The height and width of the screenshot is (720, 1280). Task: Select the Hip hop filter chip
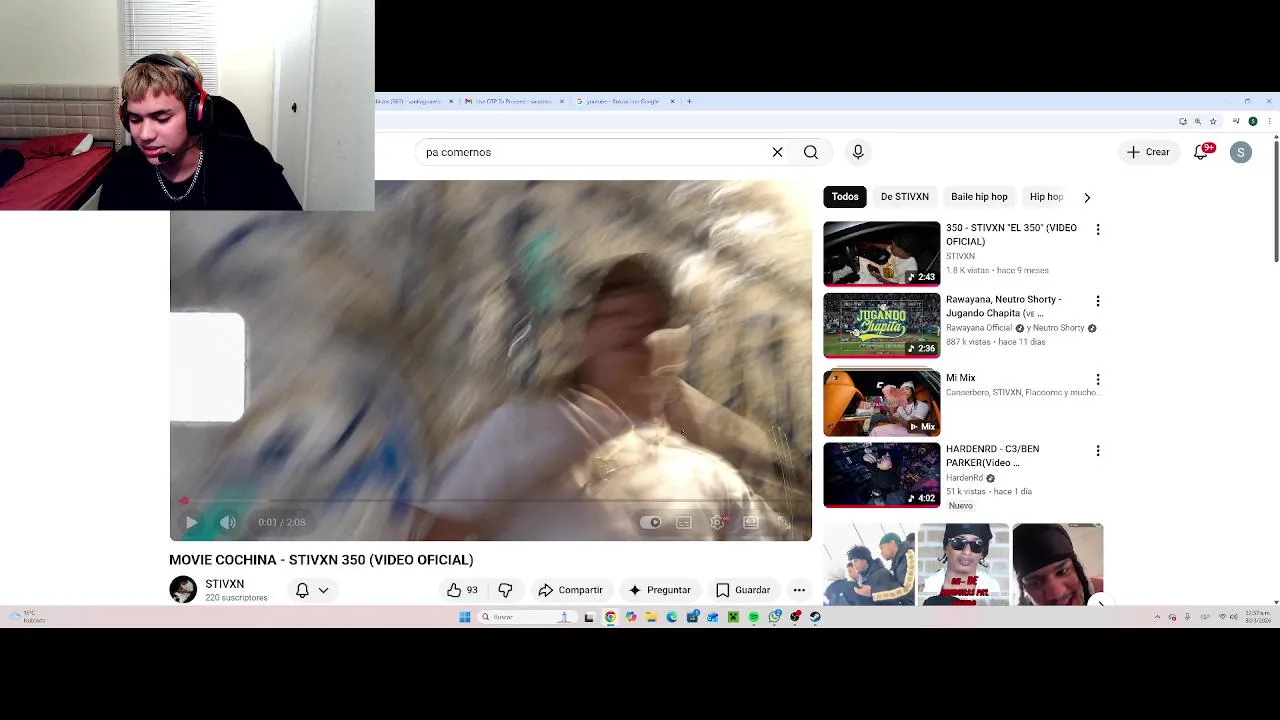[x=1046, y=197]
